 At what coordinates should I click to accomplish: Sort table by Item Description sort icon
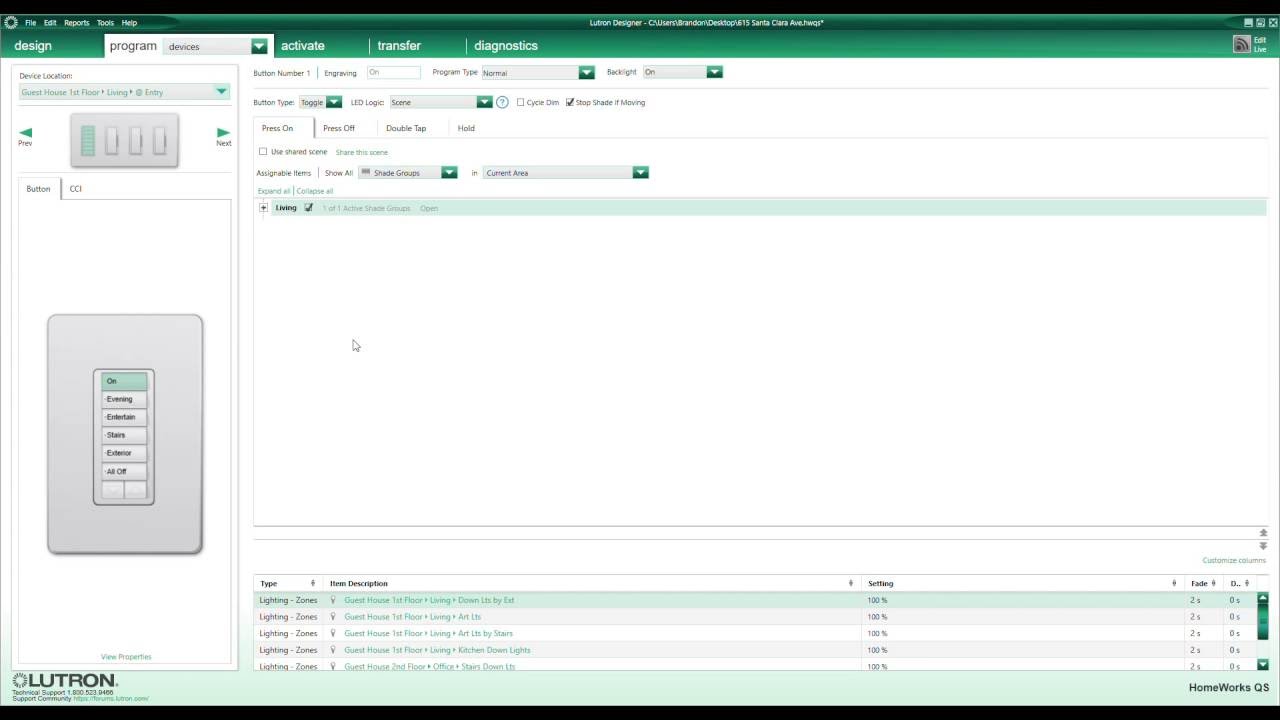pos(851,583)
